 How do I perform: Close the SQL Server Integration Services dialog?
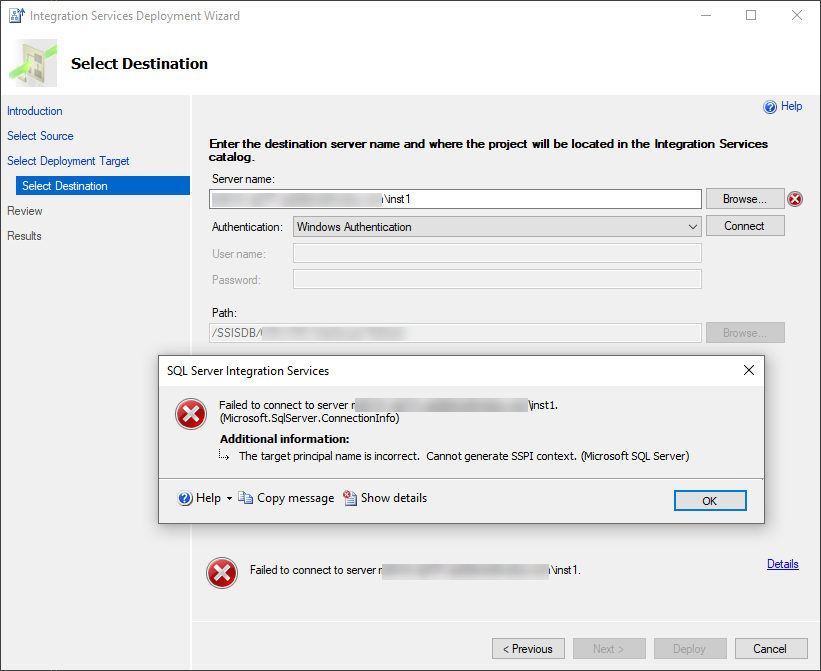pos(749,370)
